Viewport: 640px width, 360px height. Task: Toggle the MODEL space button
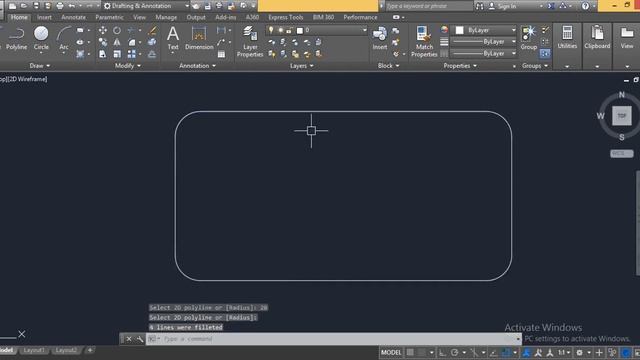[x=391, y=352]
